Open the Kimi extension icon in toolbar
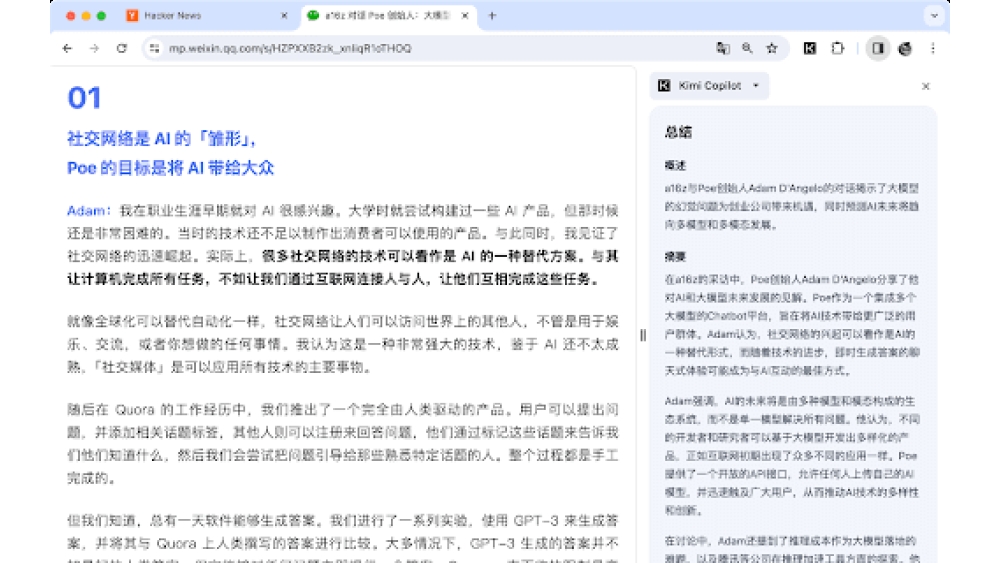The height and width of the screenshot is (563, 1000). tap(810, 48)
